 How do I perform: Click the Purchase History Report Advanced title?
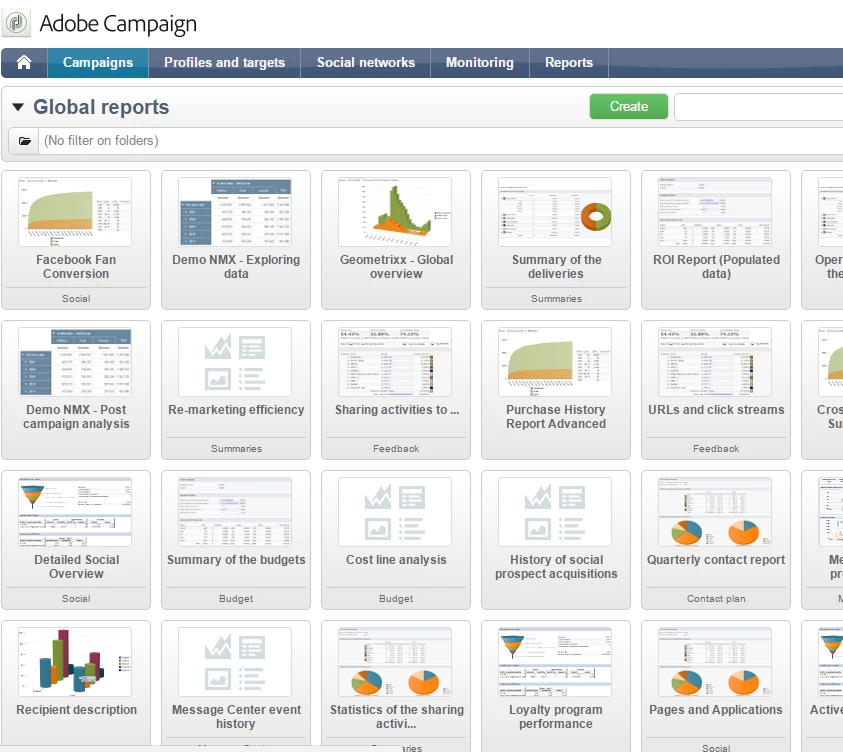pos(556,417)
